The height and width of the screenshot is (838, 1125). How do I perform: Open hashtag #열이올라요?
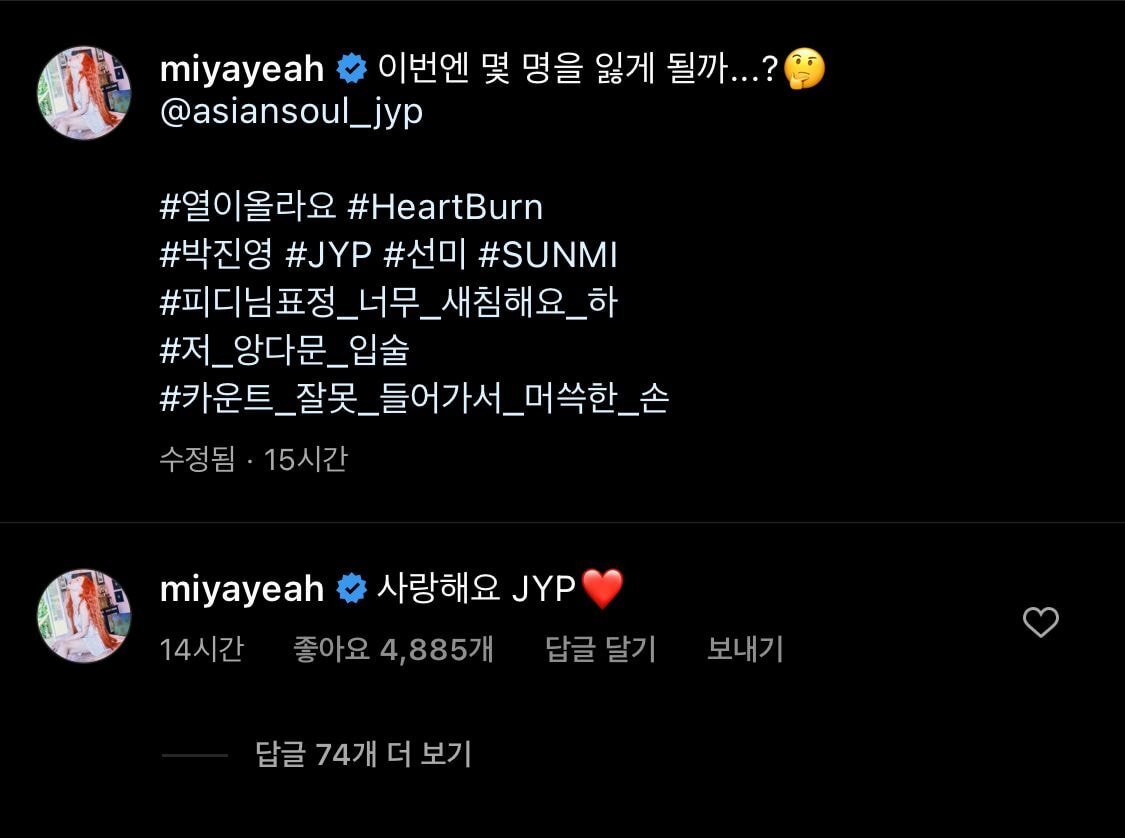pyautogui.click(x=248, y=207)
